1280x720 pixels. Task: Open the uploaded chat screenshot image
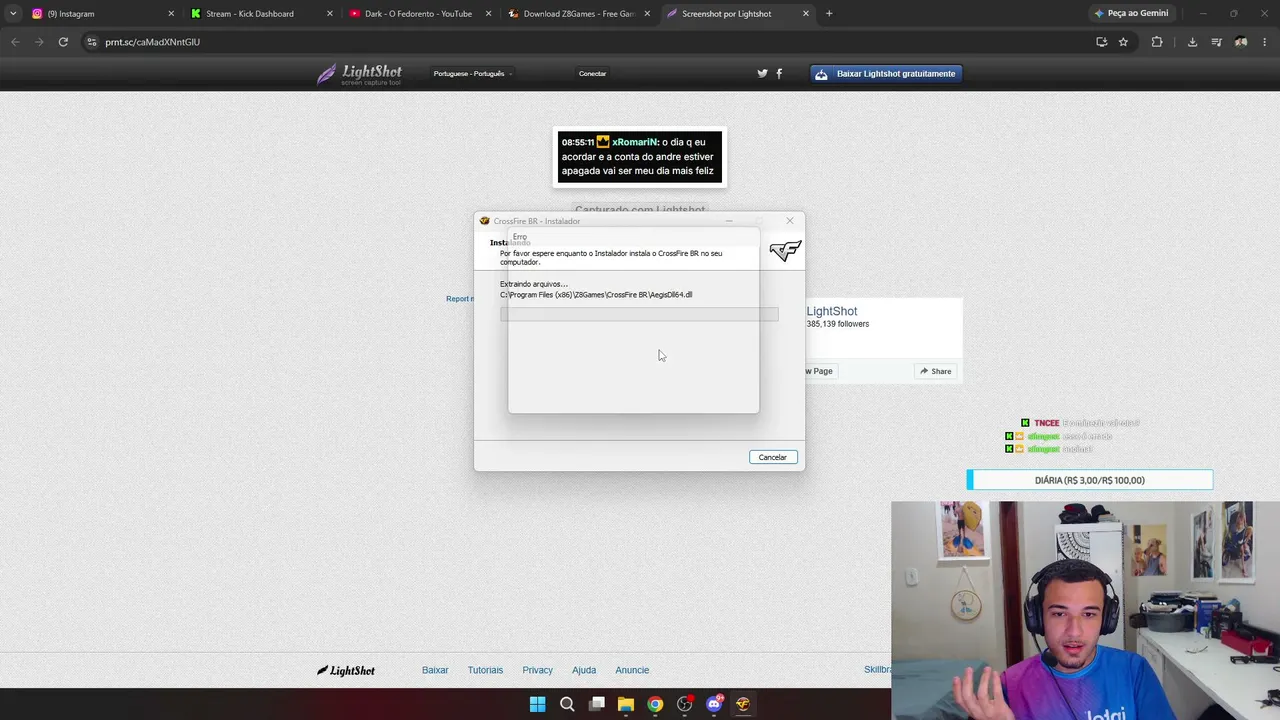click(x=639, y=157)
